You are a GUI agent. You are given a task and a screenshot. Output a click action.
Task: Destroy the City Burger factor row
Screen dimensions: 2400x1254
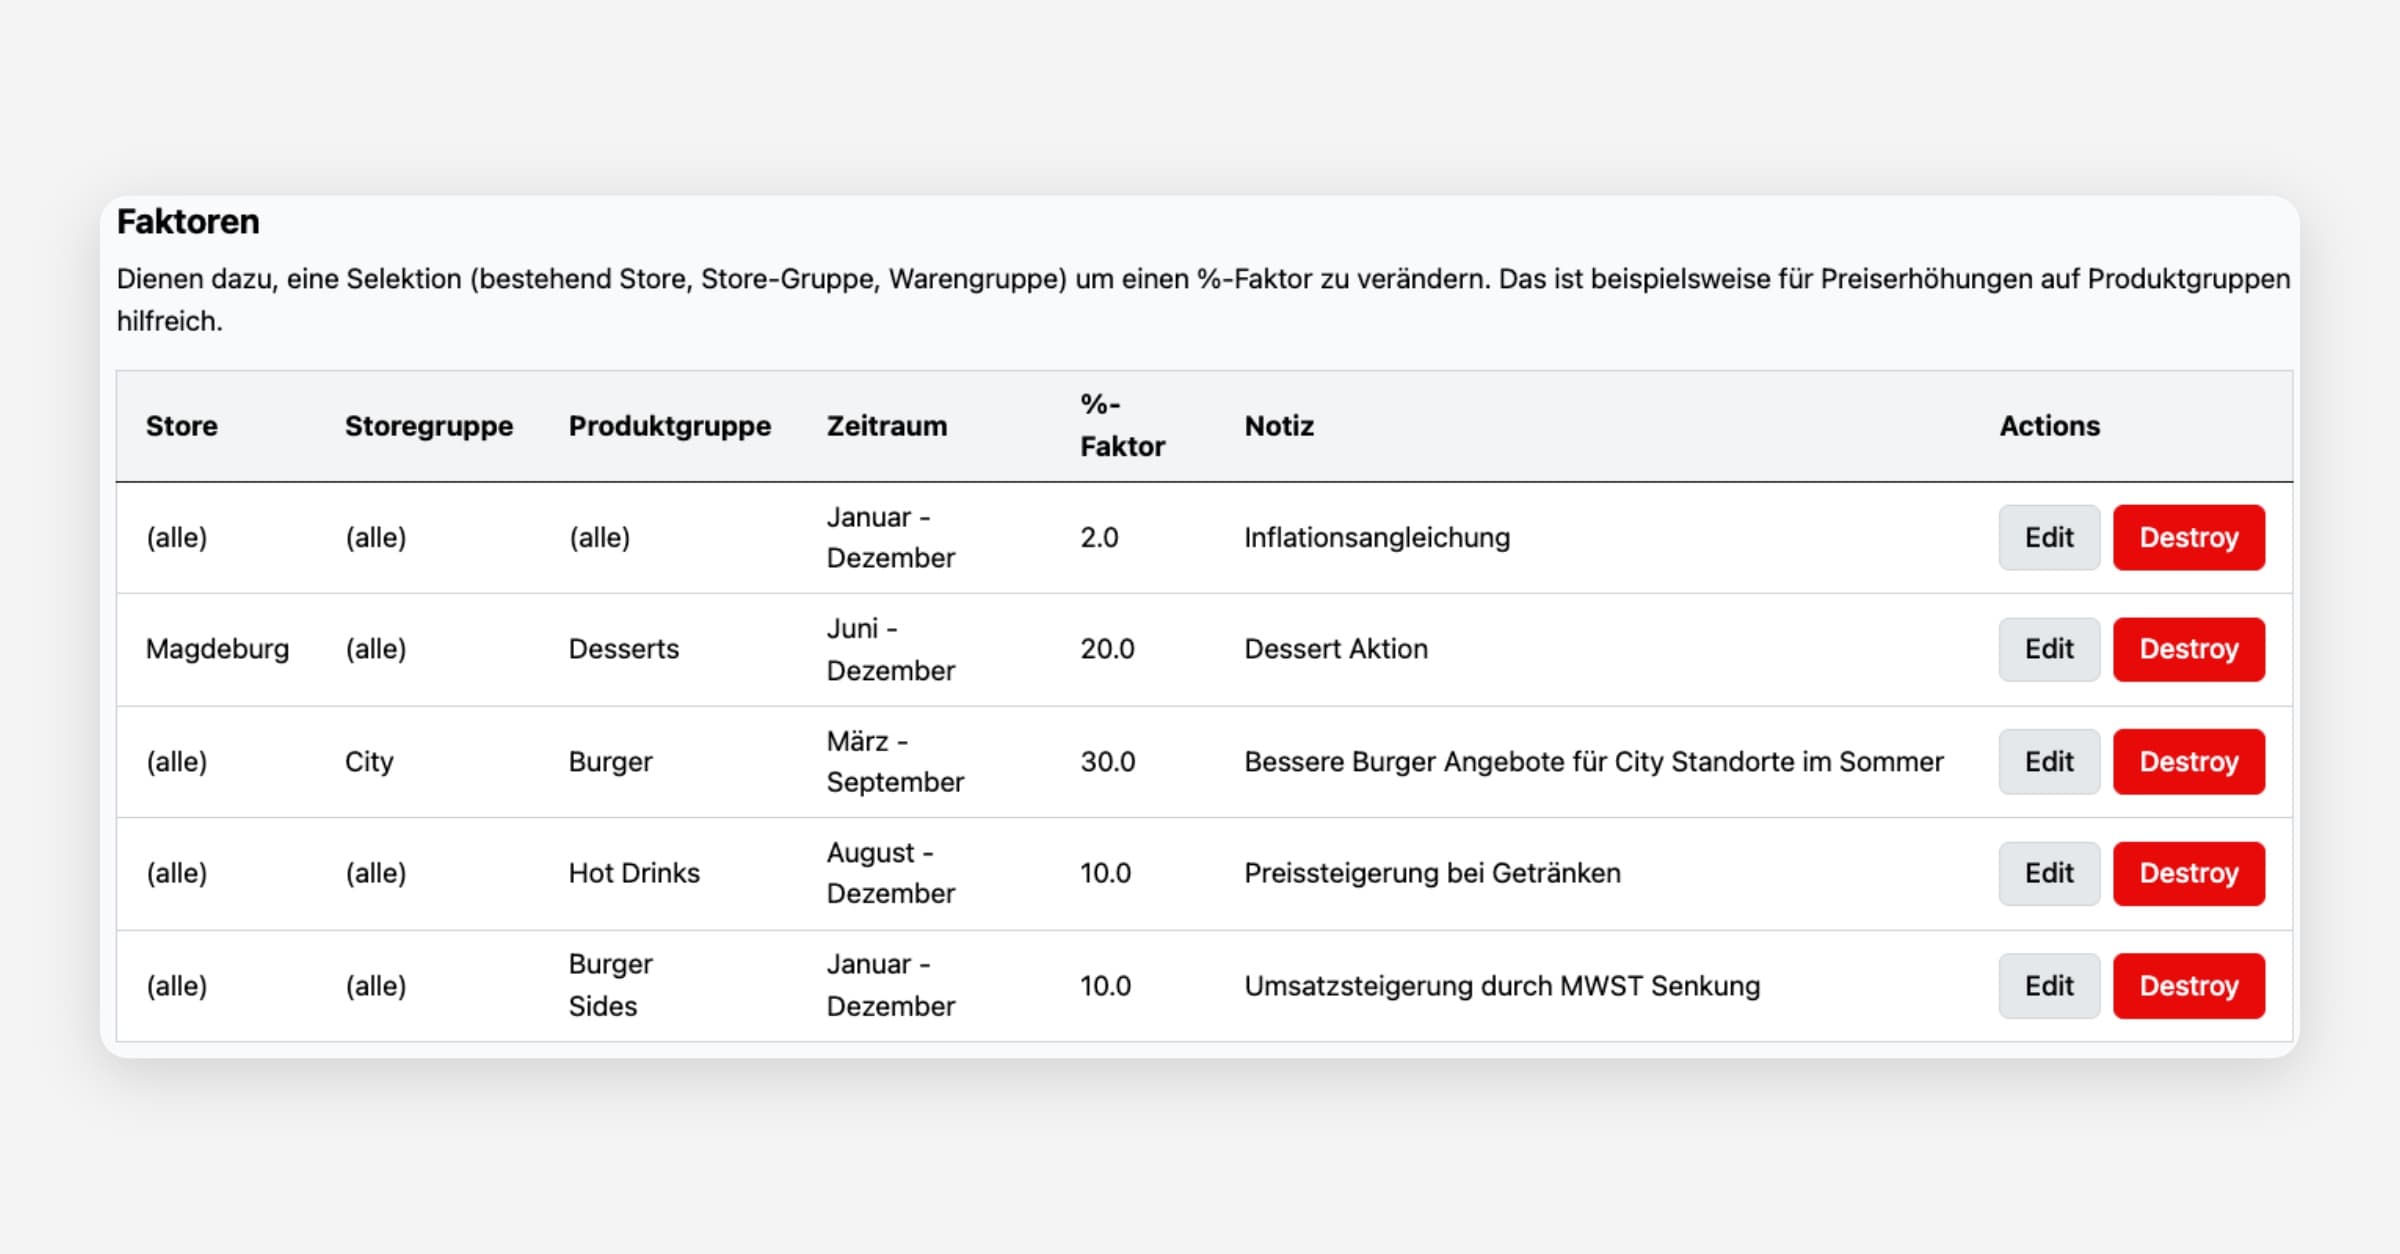pos(2189,762)
